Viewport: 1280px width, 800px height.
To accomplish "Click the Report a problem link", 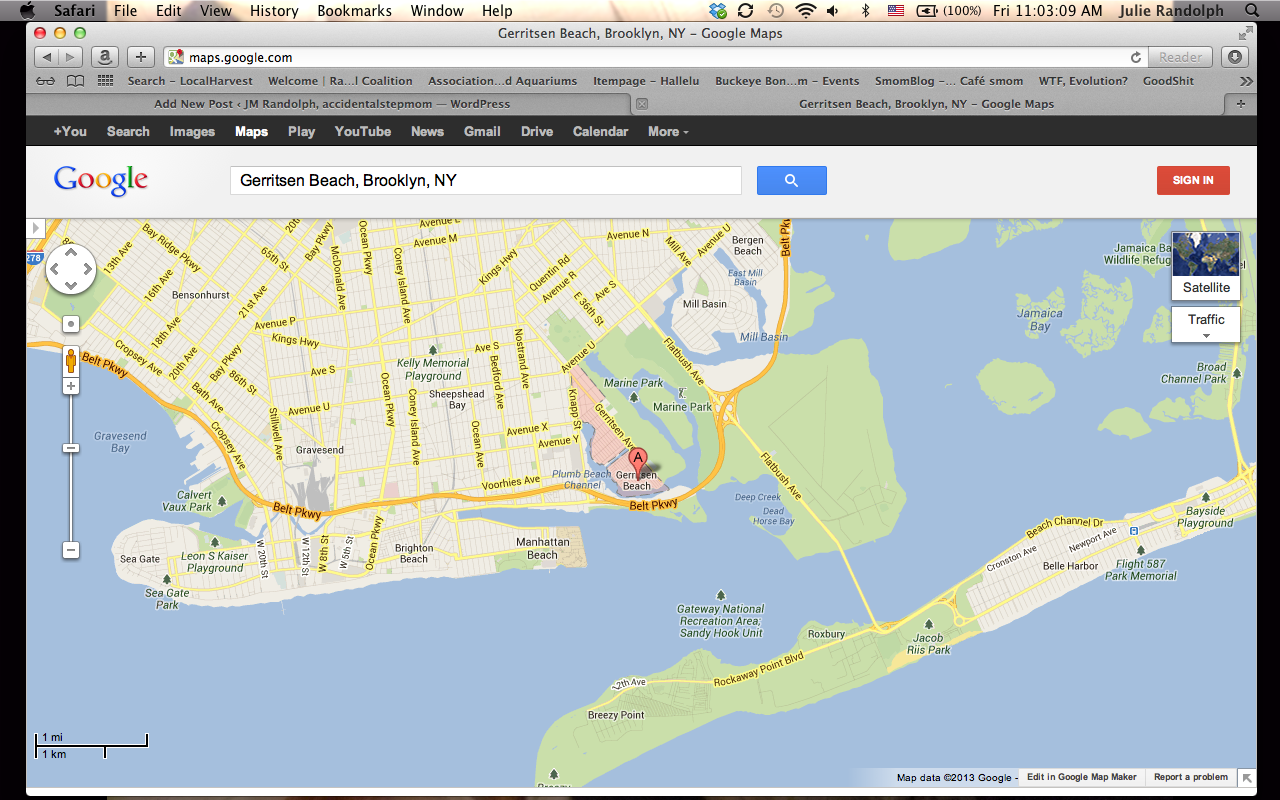I will [1190, 777].
